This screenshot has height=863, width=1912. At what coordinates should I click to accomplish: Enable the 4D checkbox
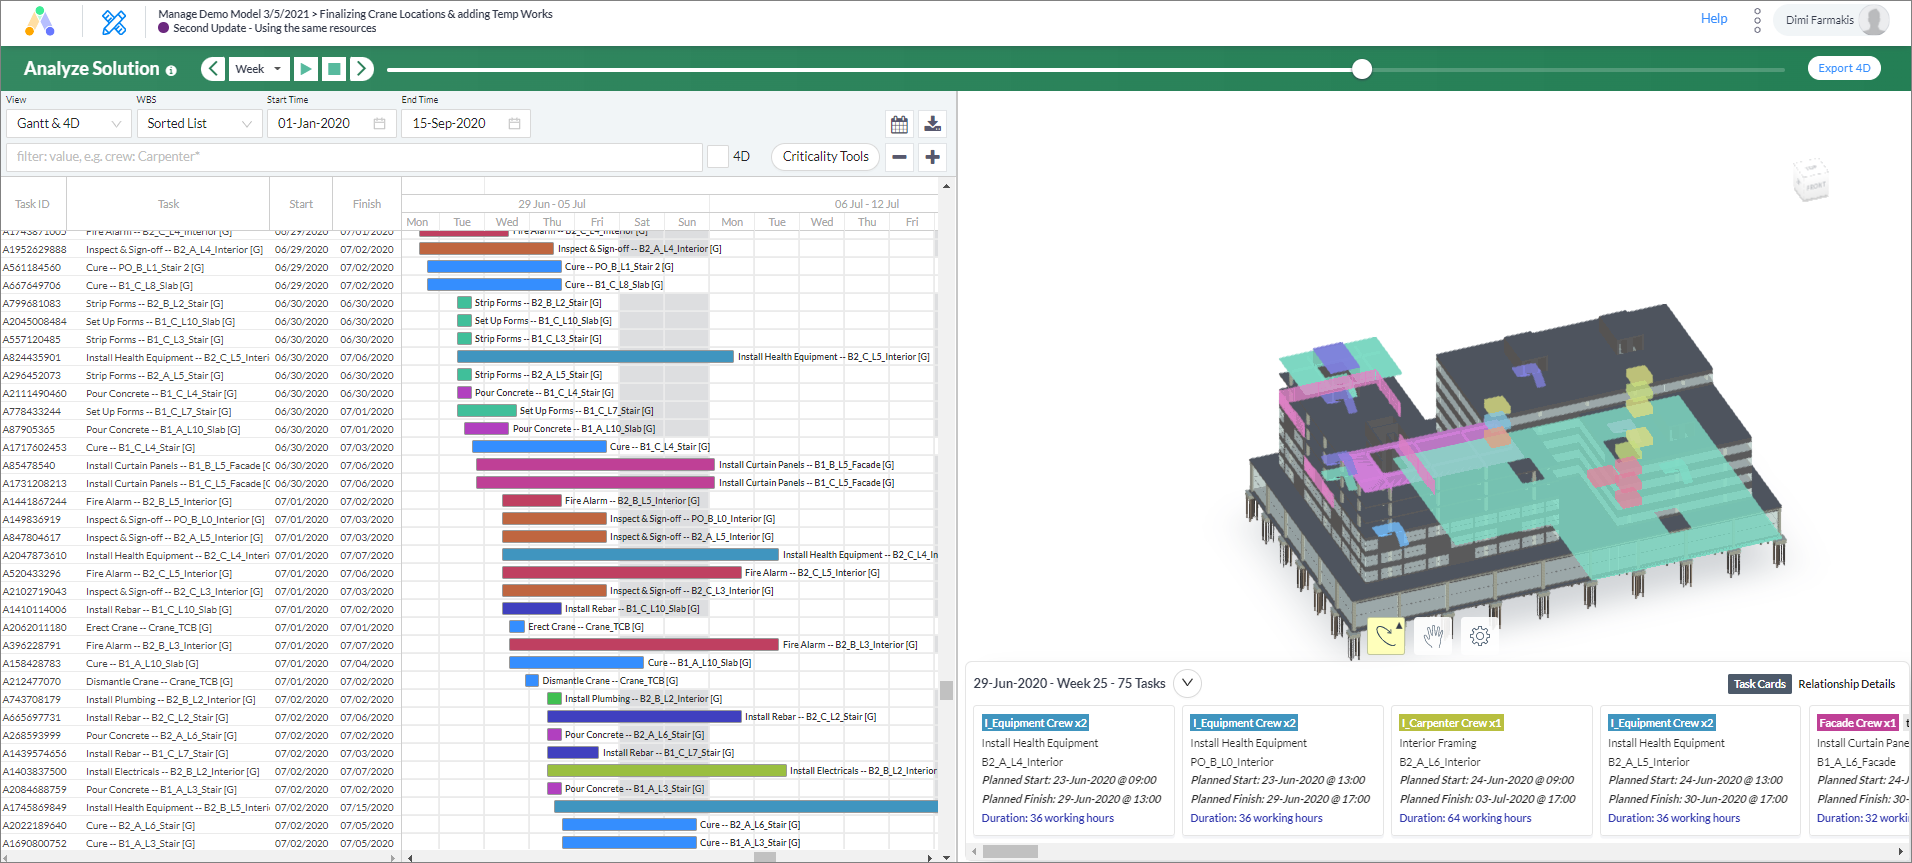pos(718,157)
